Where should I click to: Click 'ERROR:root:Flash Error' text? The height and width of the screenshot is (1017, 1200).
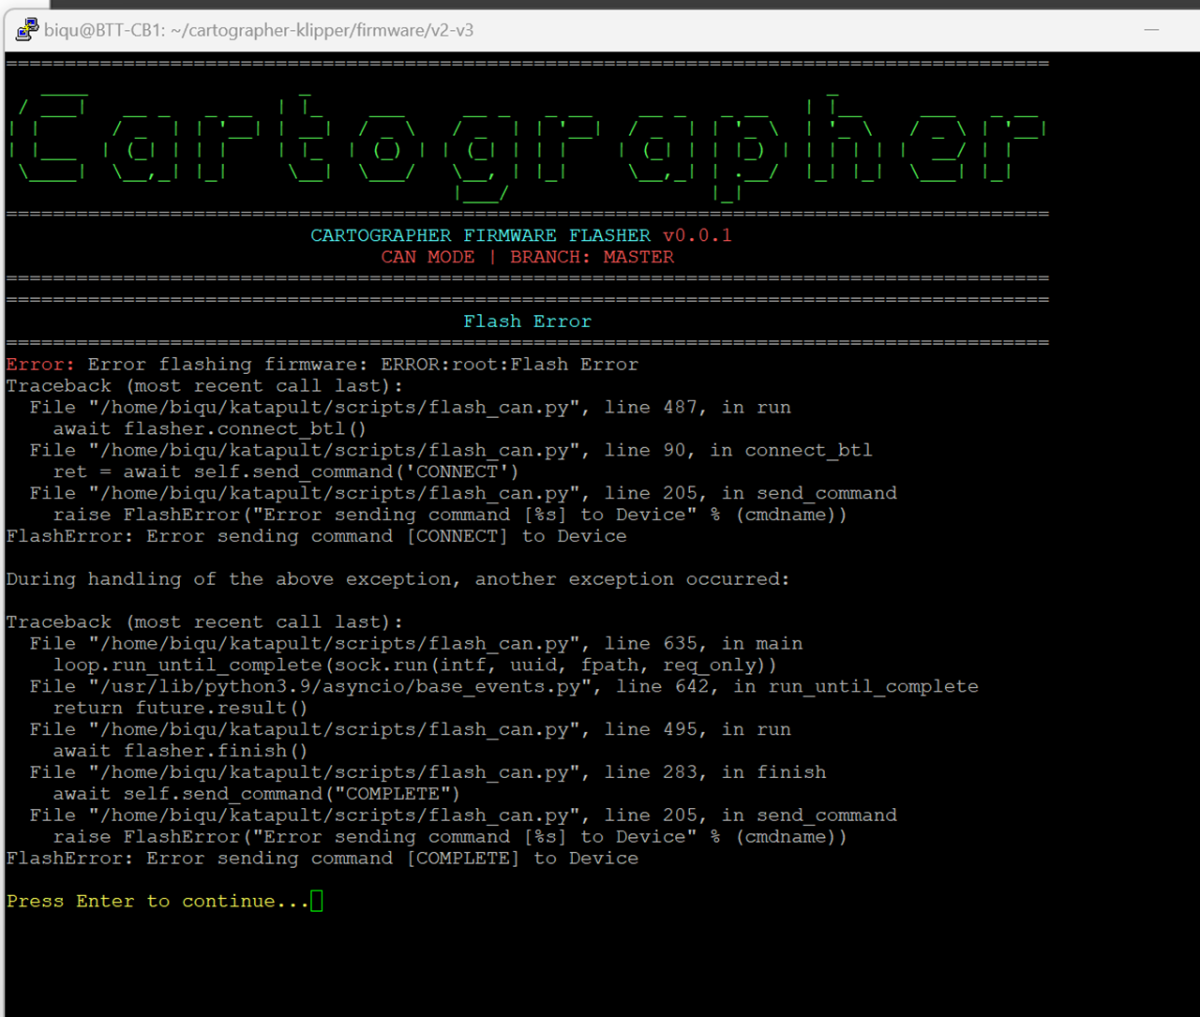click(x=509, y=364)
